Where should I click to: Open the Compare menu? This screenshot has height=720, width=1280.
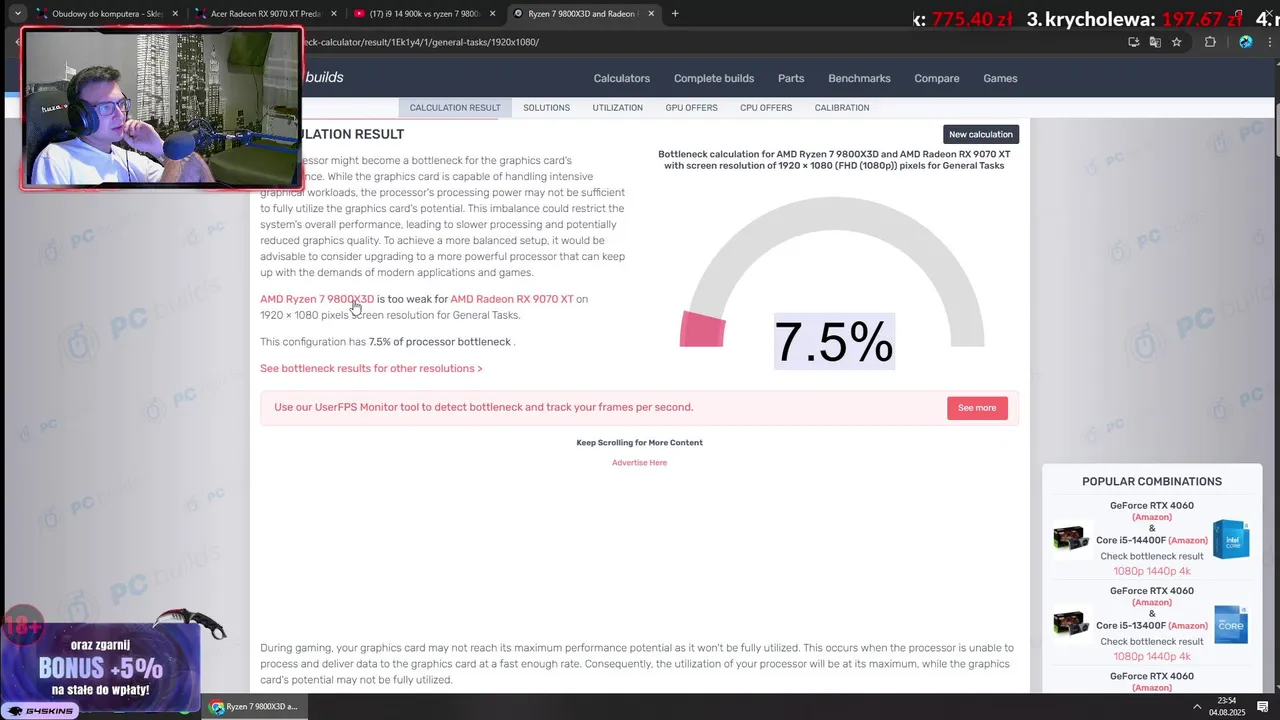click(937, 78)
